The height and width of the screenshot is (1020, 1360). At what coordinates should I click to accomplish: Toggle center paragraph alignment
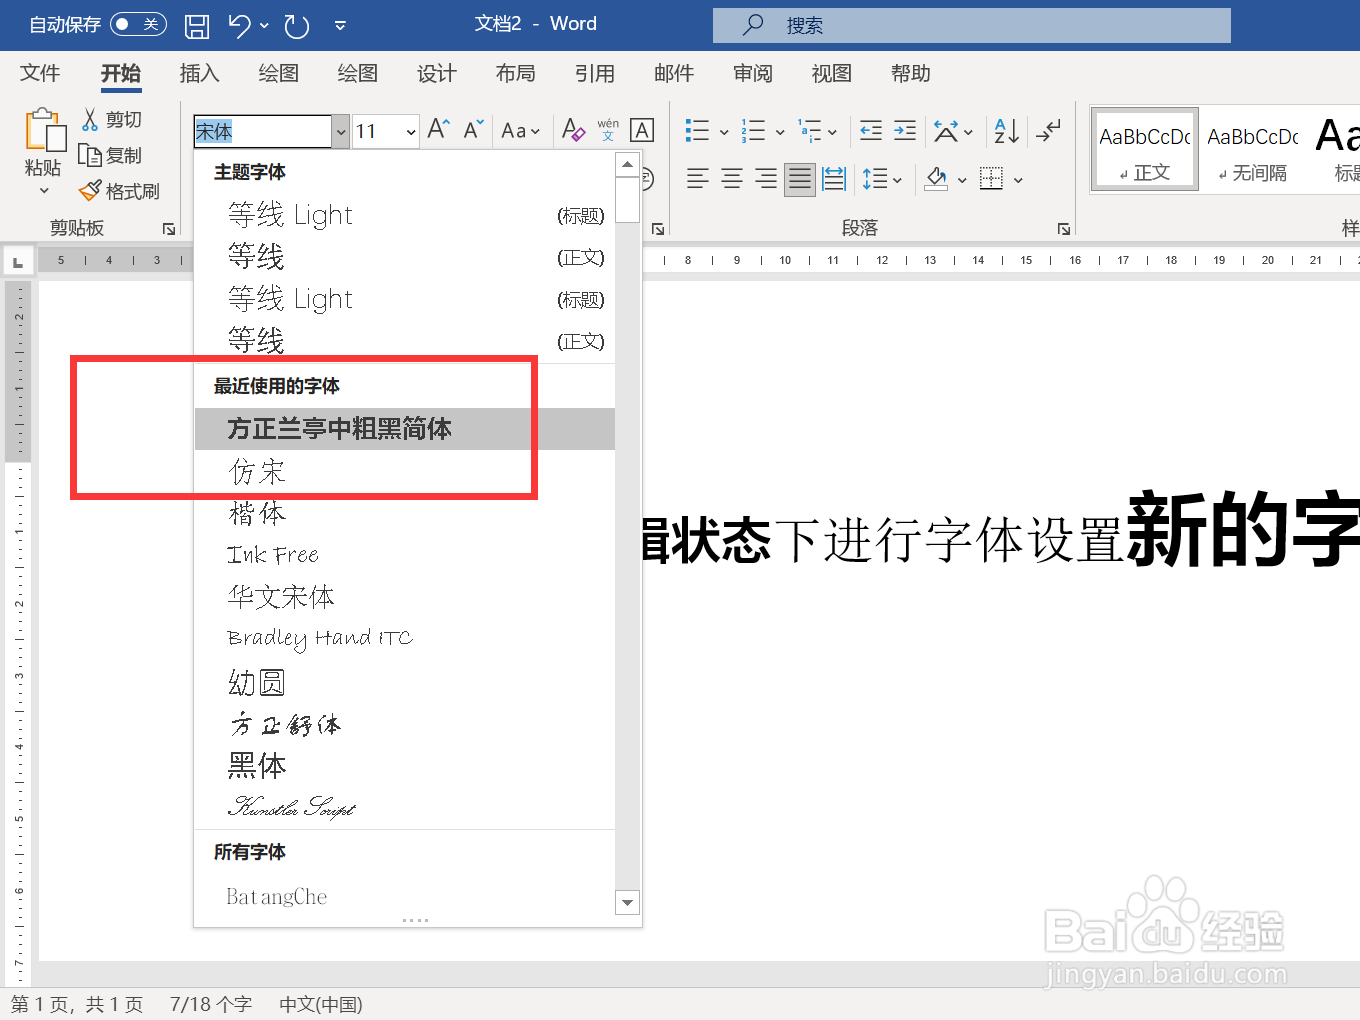point(731,178)
